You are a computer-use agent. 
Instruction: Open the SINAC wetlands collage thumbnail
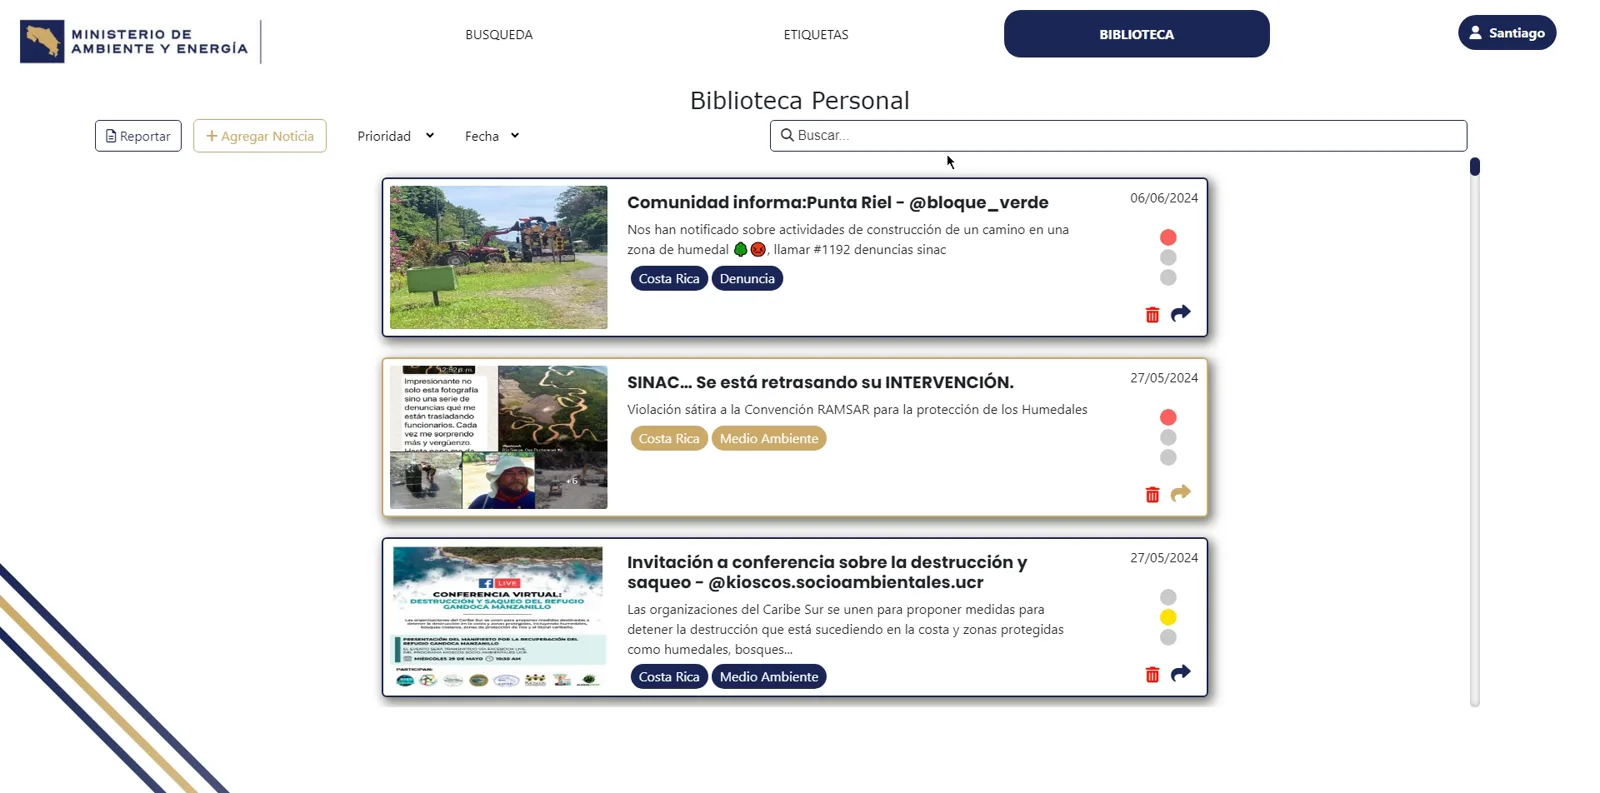(499, 437)
